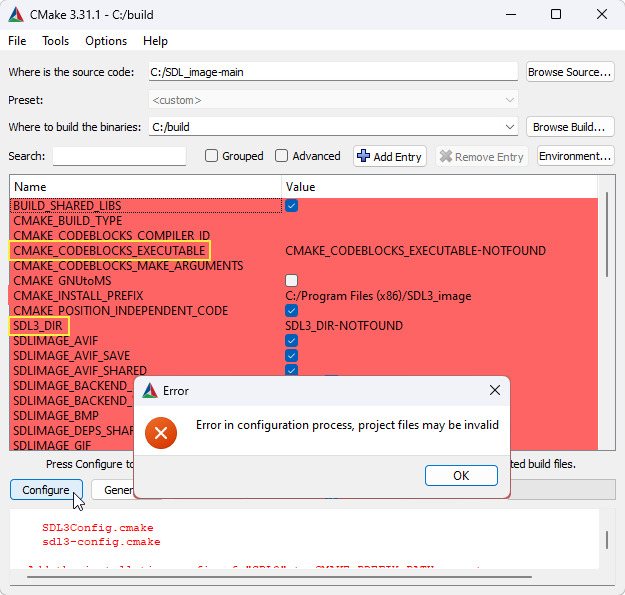This screenshot has width=625, height=595.
Task: Click the Environment button
Action: [576, 156]
